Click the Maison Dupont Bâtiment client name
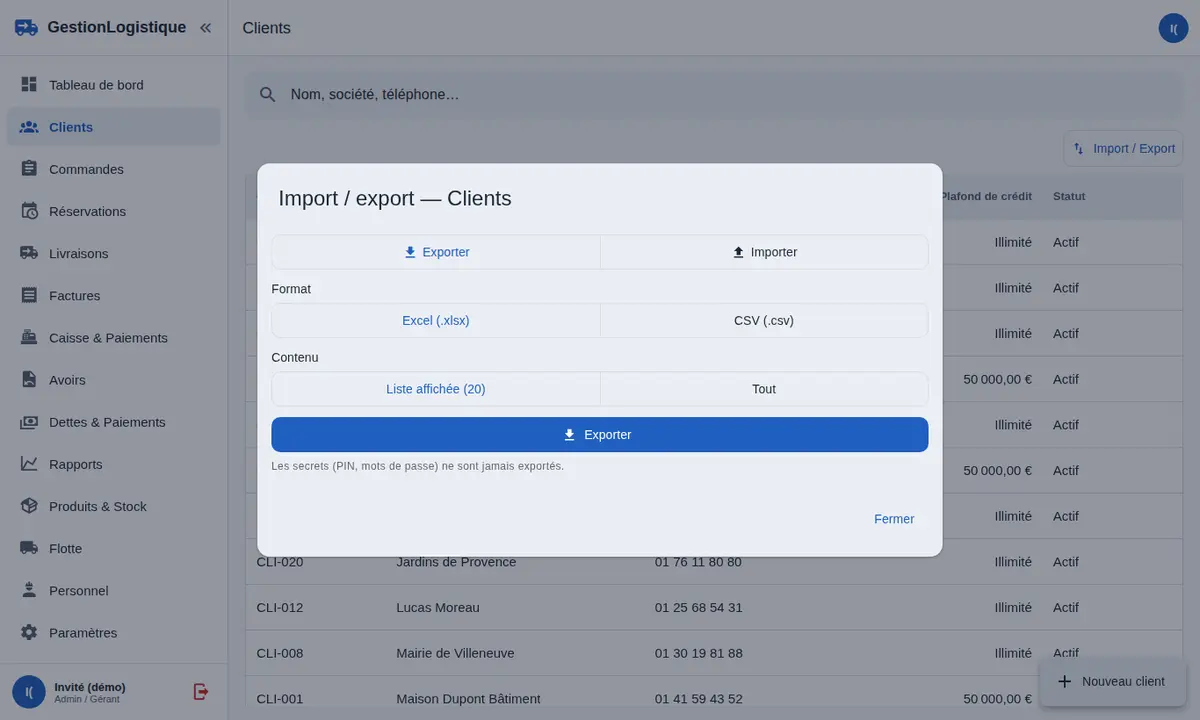Image resolution: width=1200 pixels, height=720 pixels. tap(468, 699)
